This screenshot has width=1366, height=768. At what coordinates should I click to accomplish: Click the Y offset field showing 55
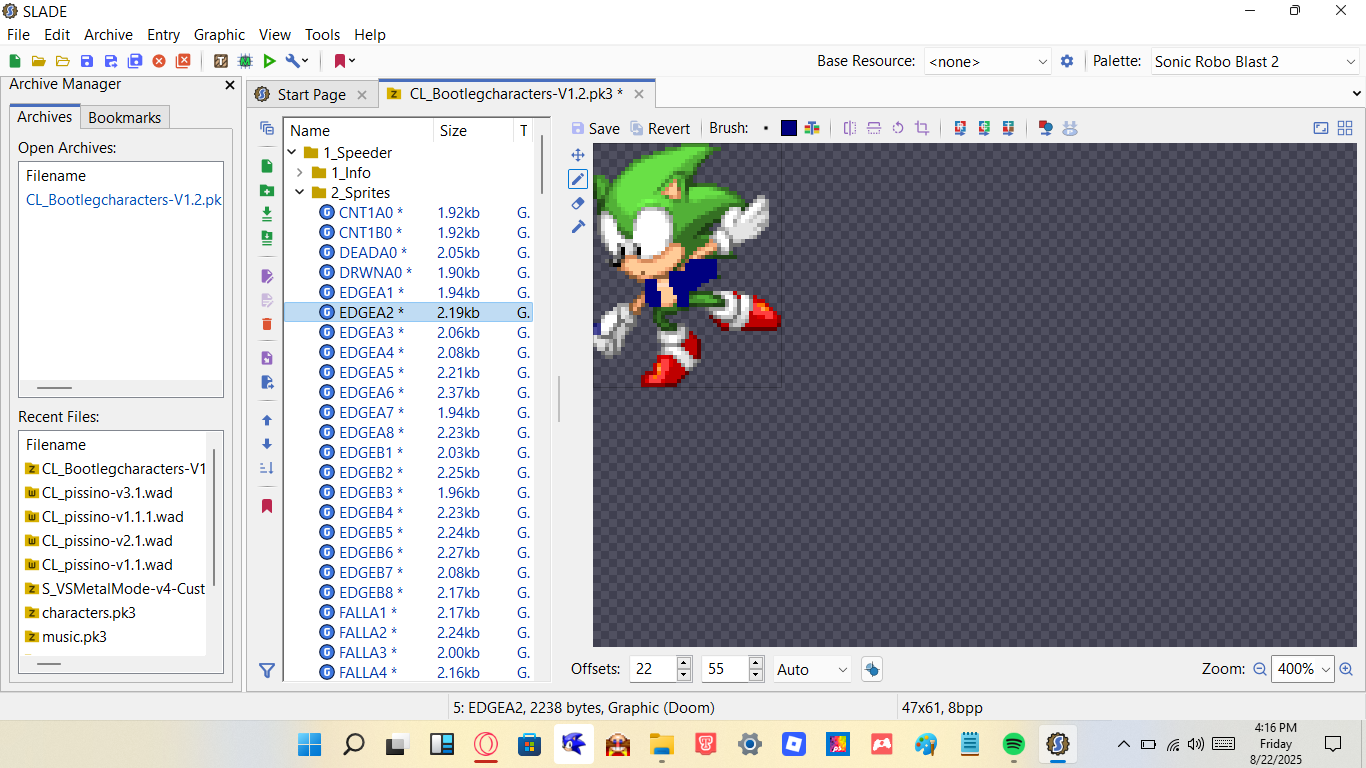726,669
